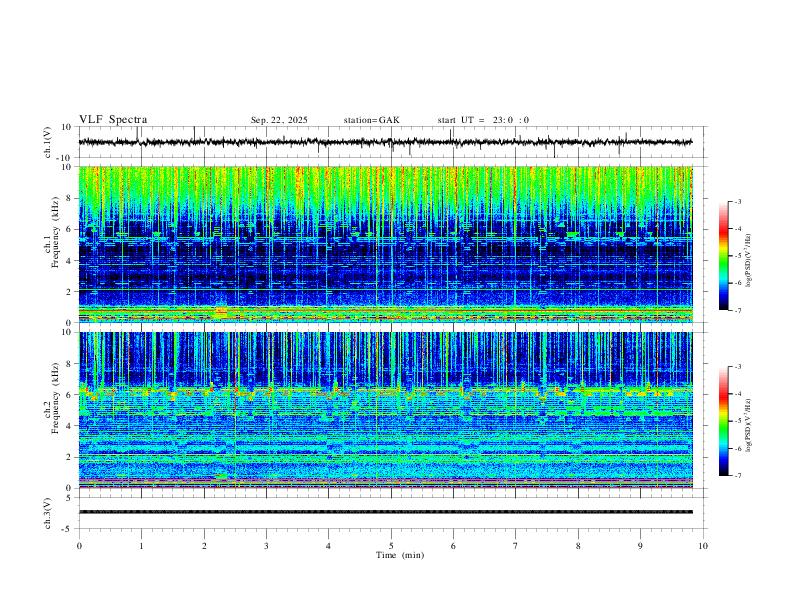Click the time axis tick label "1"

[141, 546]
